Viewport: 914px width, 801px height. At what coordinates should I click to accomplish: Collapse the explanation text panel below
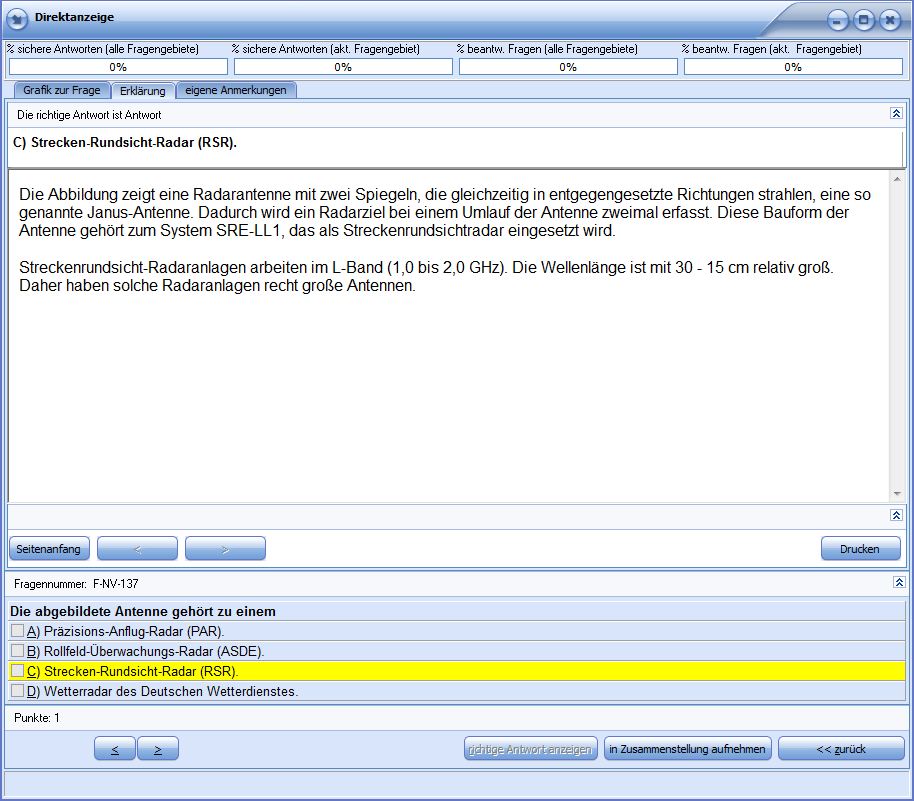click(896, 515)
